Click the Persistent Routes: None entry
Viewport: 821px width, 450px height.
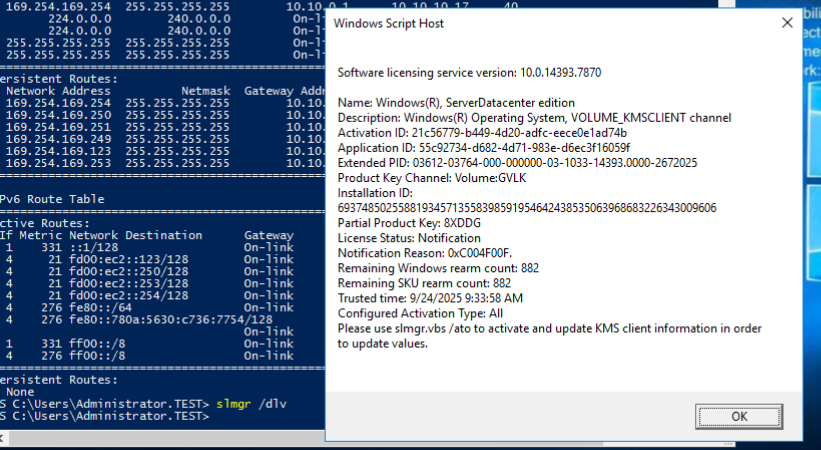coord(20,392)
